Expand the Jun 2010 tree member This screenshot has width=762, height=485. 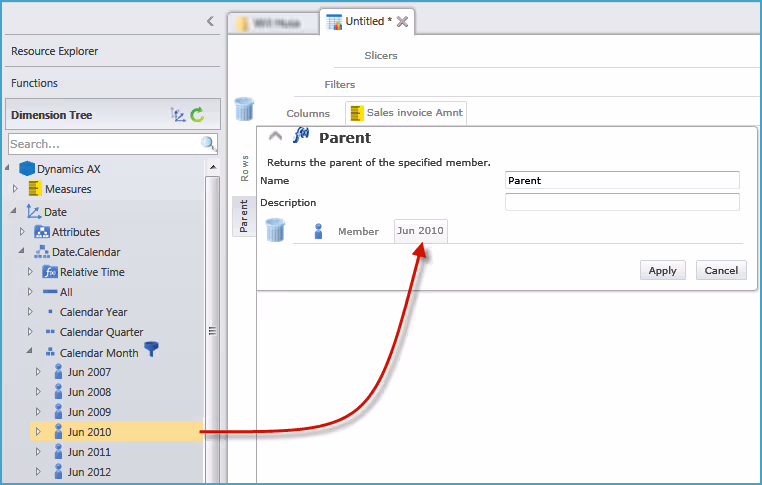[x=39, y=432]
